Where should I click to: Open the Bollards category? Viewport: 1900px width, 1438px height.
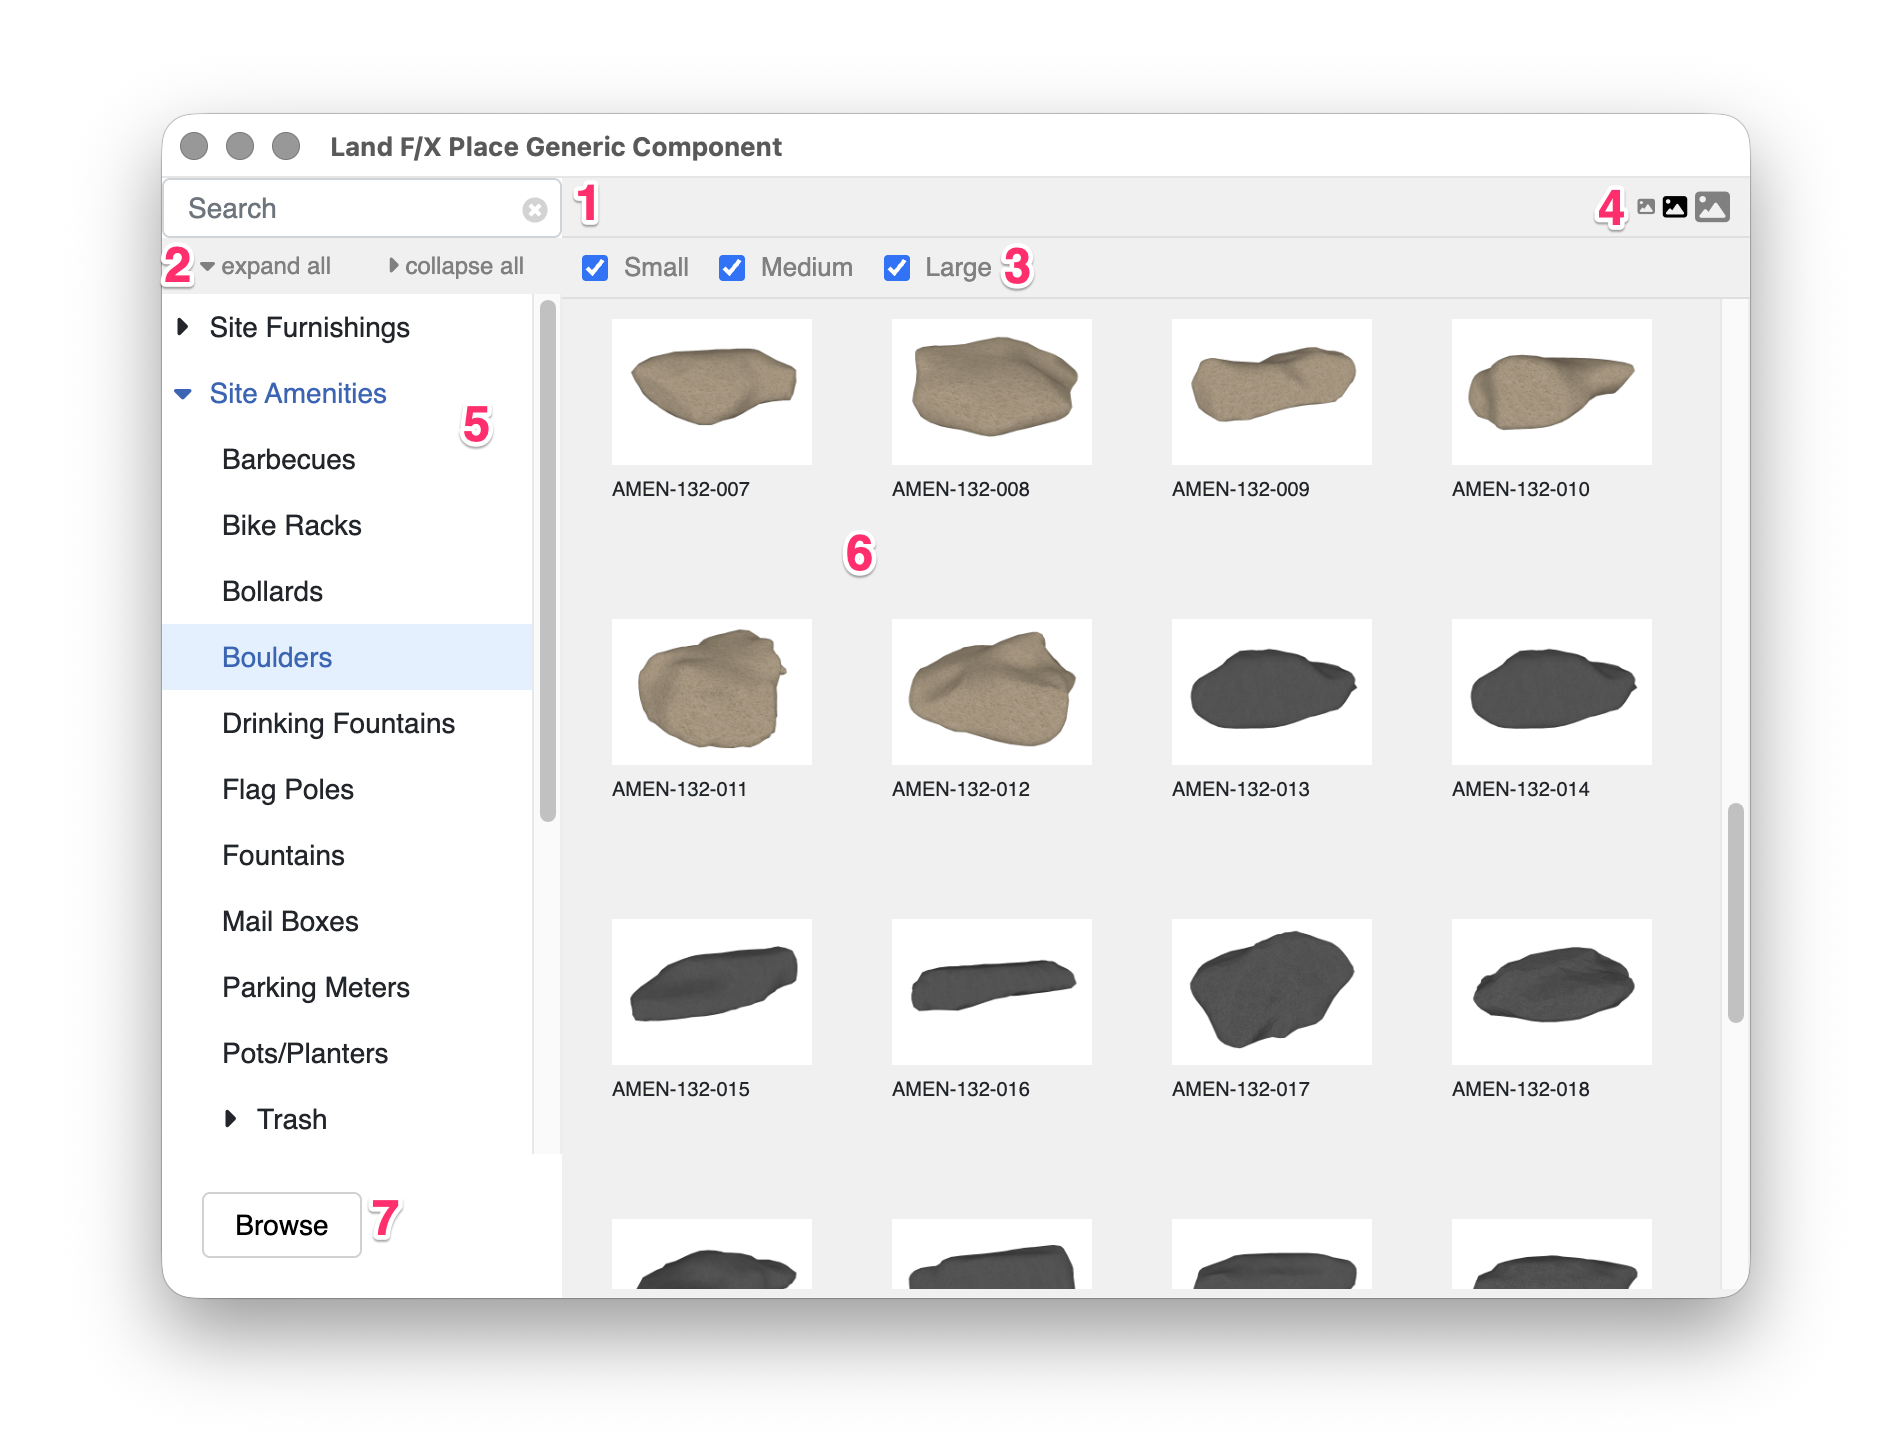tap(273, 592)
